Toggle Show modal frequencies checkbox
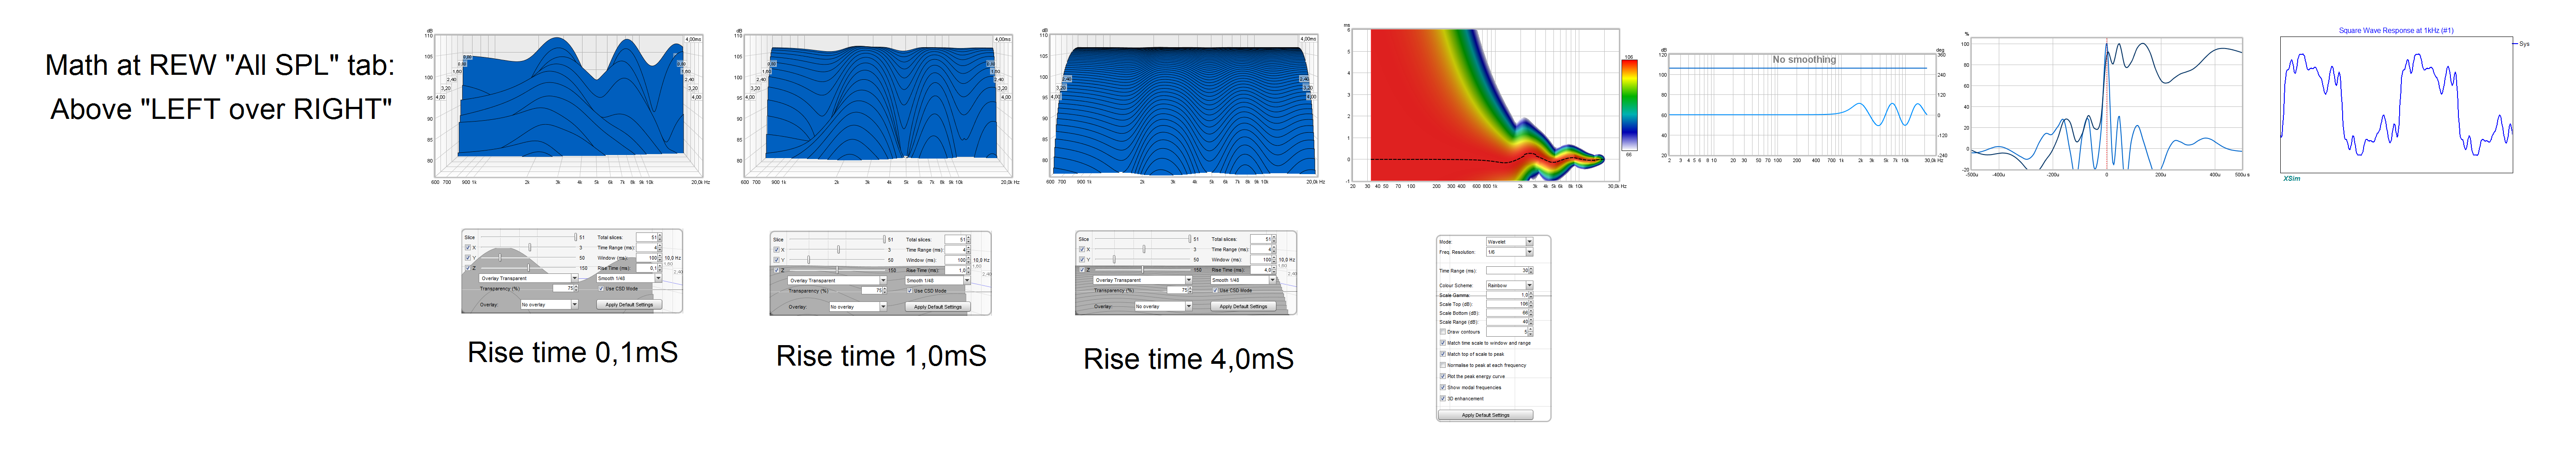This screenshot has height=456, width=2576. 1443,387
